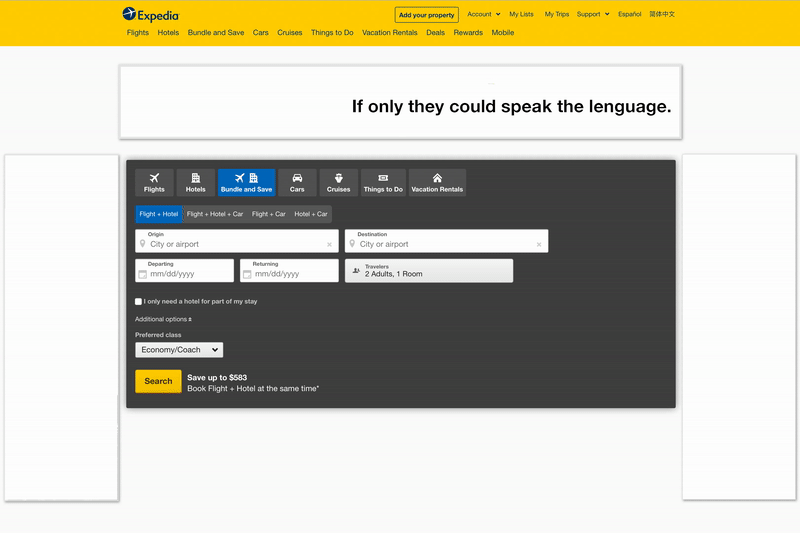The width and height of the screenshot is (800, 533).
Task: Switch language to Español
Action: click(630, 14)
